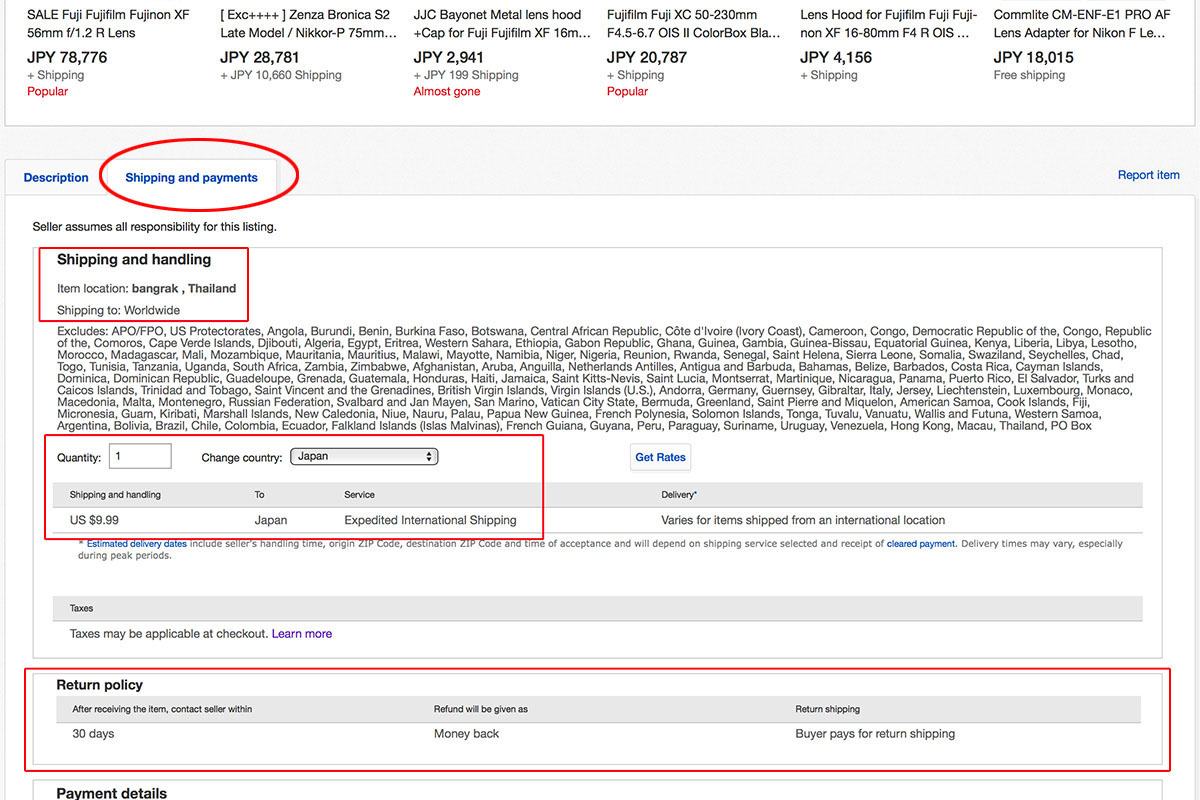Open the Estimated delivery dates link
The height and width of the screenshot is (800, 1200).
137,544
